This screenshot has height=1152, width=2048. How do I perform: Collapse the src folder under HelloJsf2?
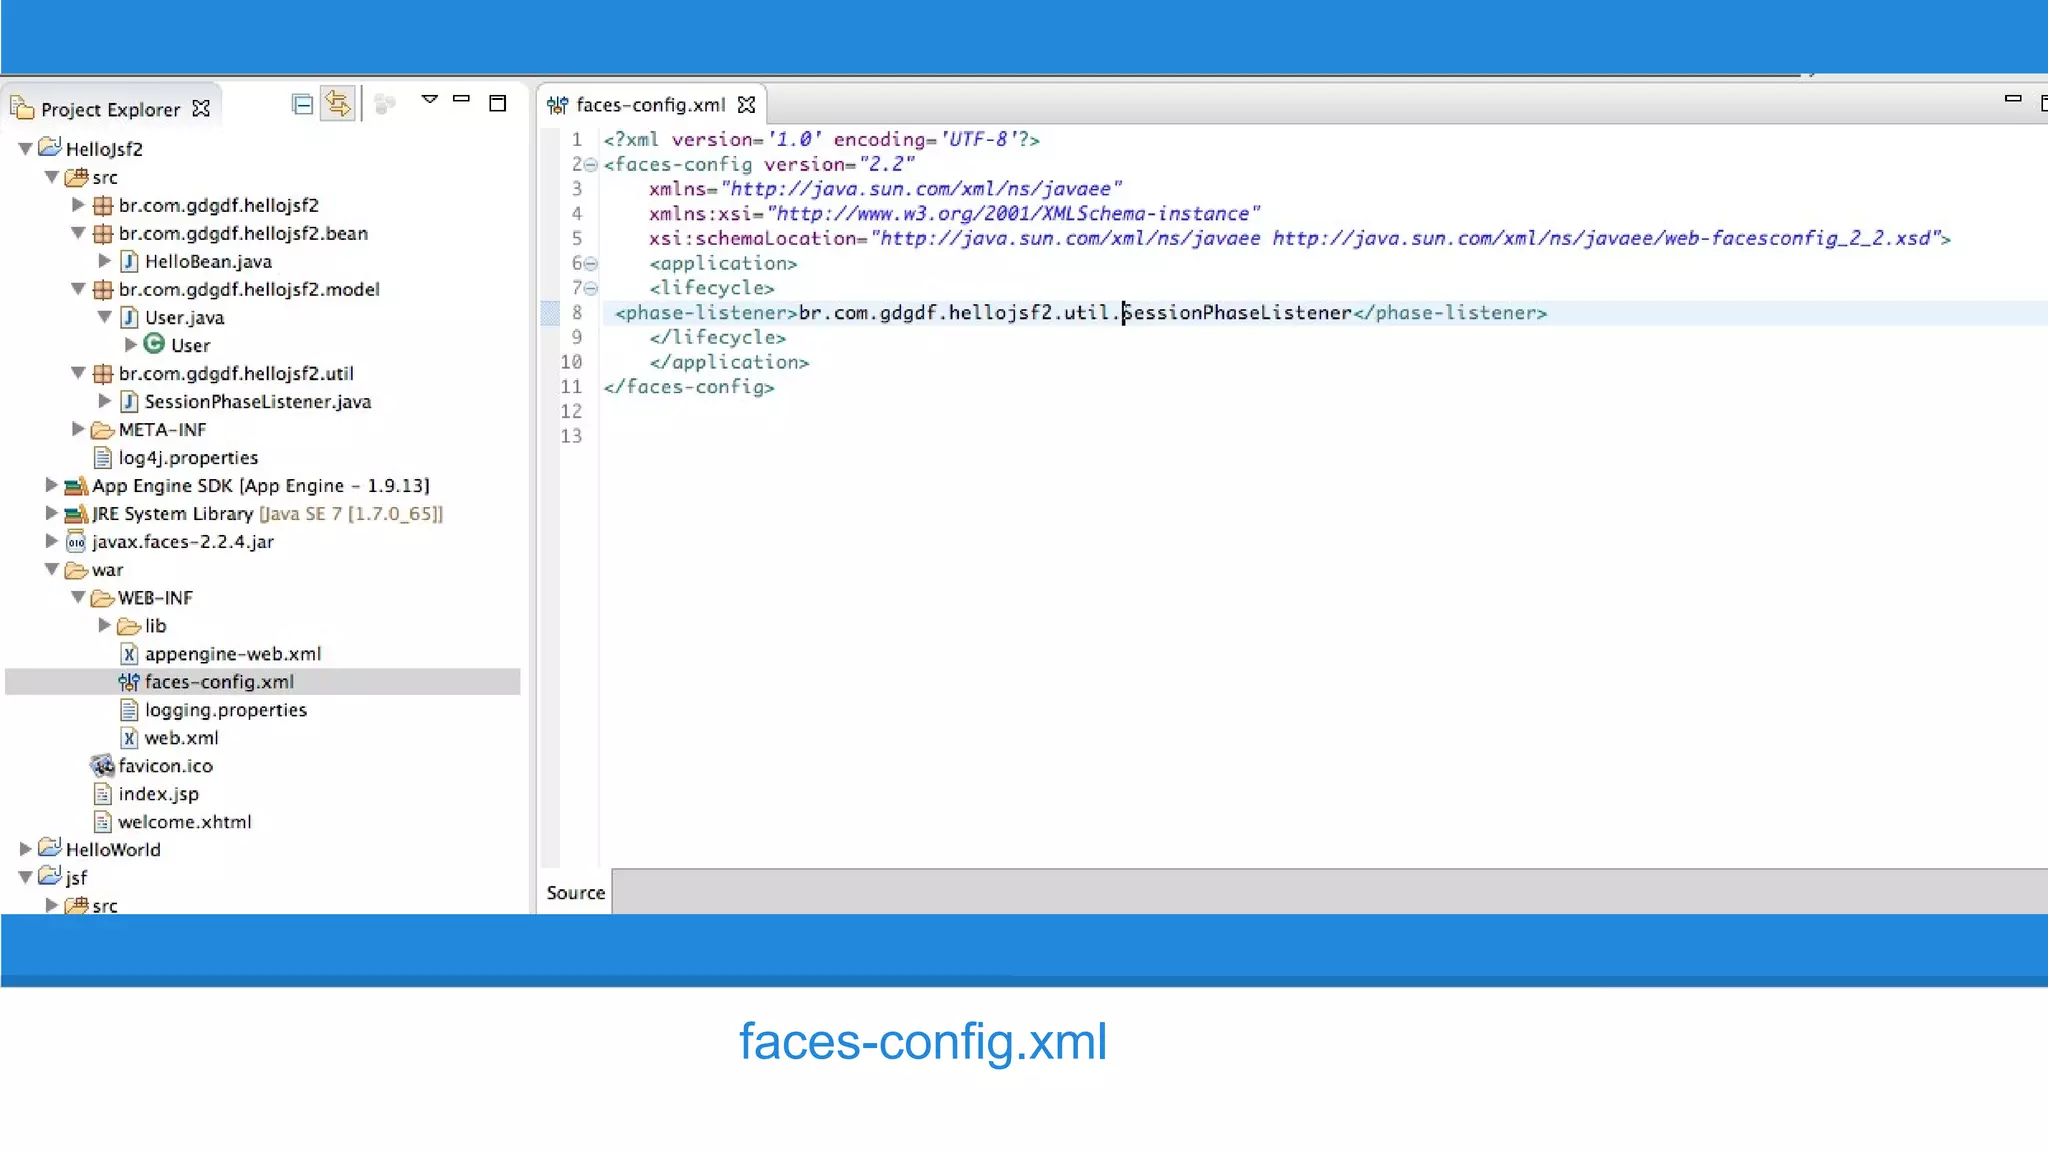(51, 176)
